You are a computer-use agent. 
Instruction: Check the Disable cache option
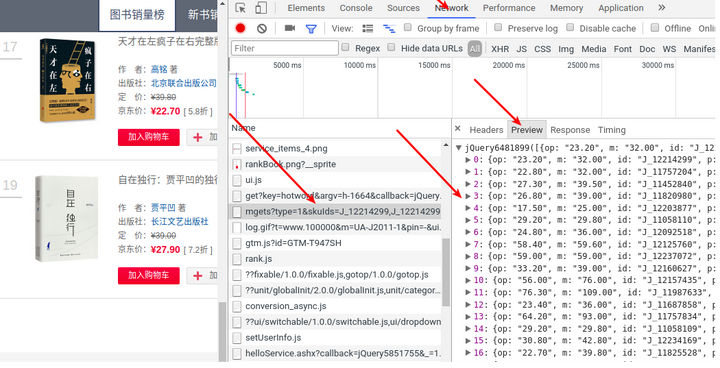tap(570, 28)
